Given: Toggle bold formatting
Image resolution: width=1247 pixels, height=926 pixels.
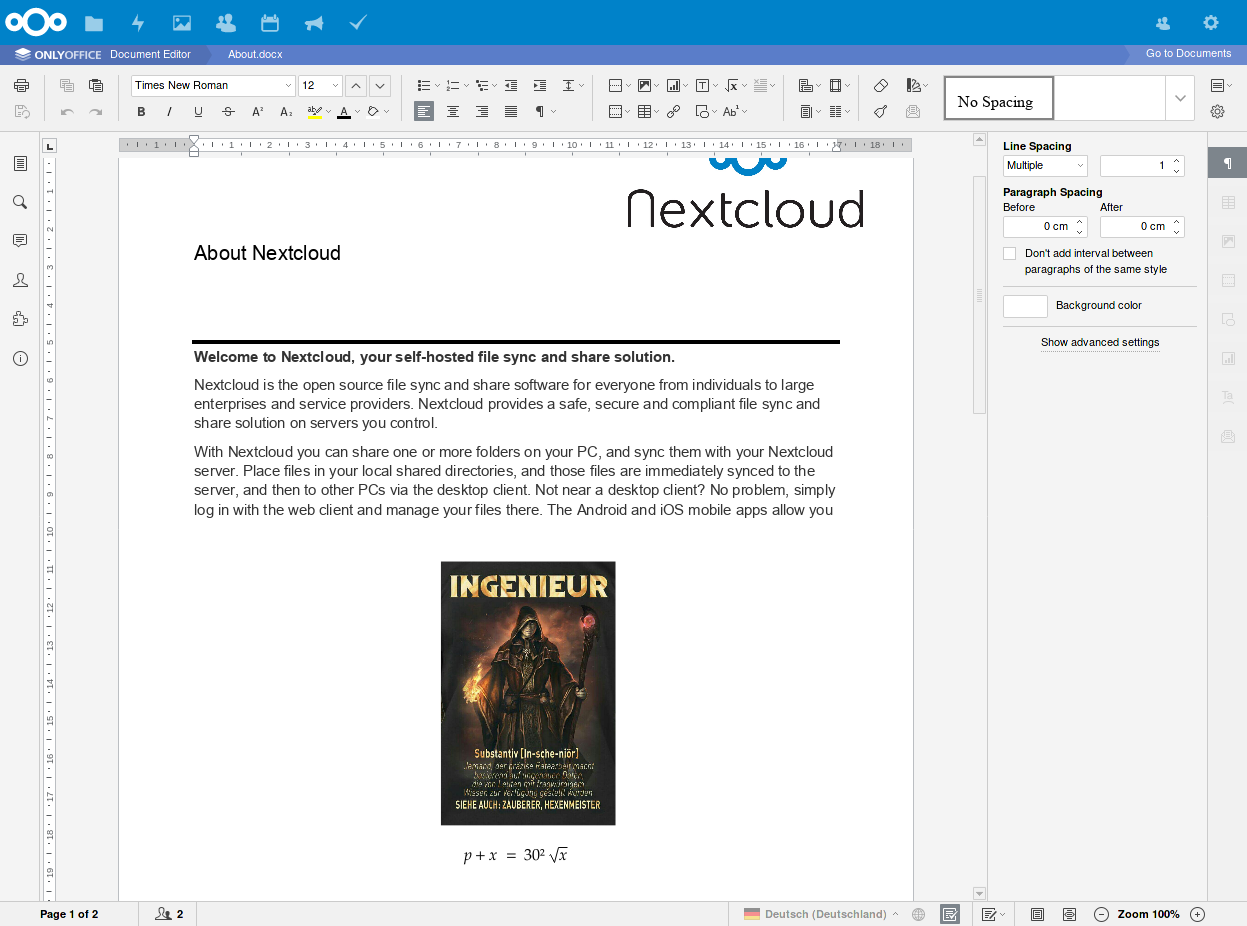Looking at the screenshot, I should [x=141, y=112].
